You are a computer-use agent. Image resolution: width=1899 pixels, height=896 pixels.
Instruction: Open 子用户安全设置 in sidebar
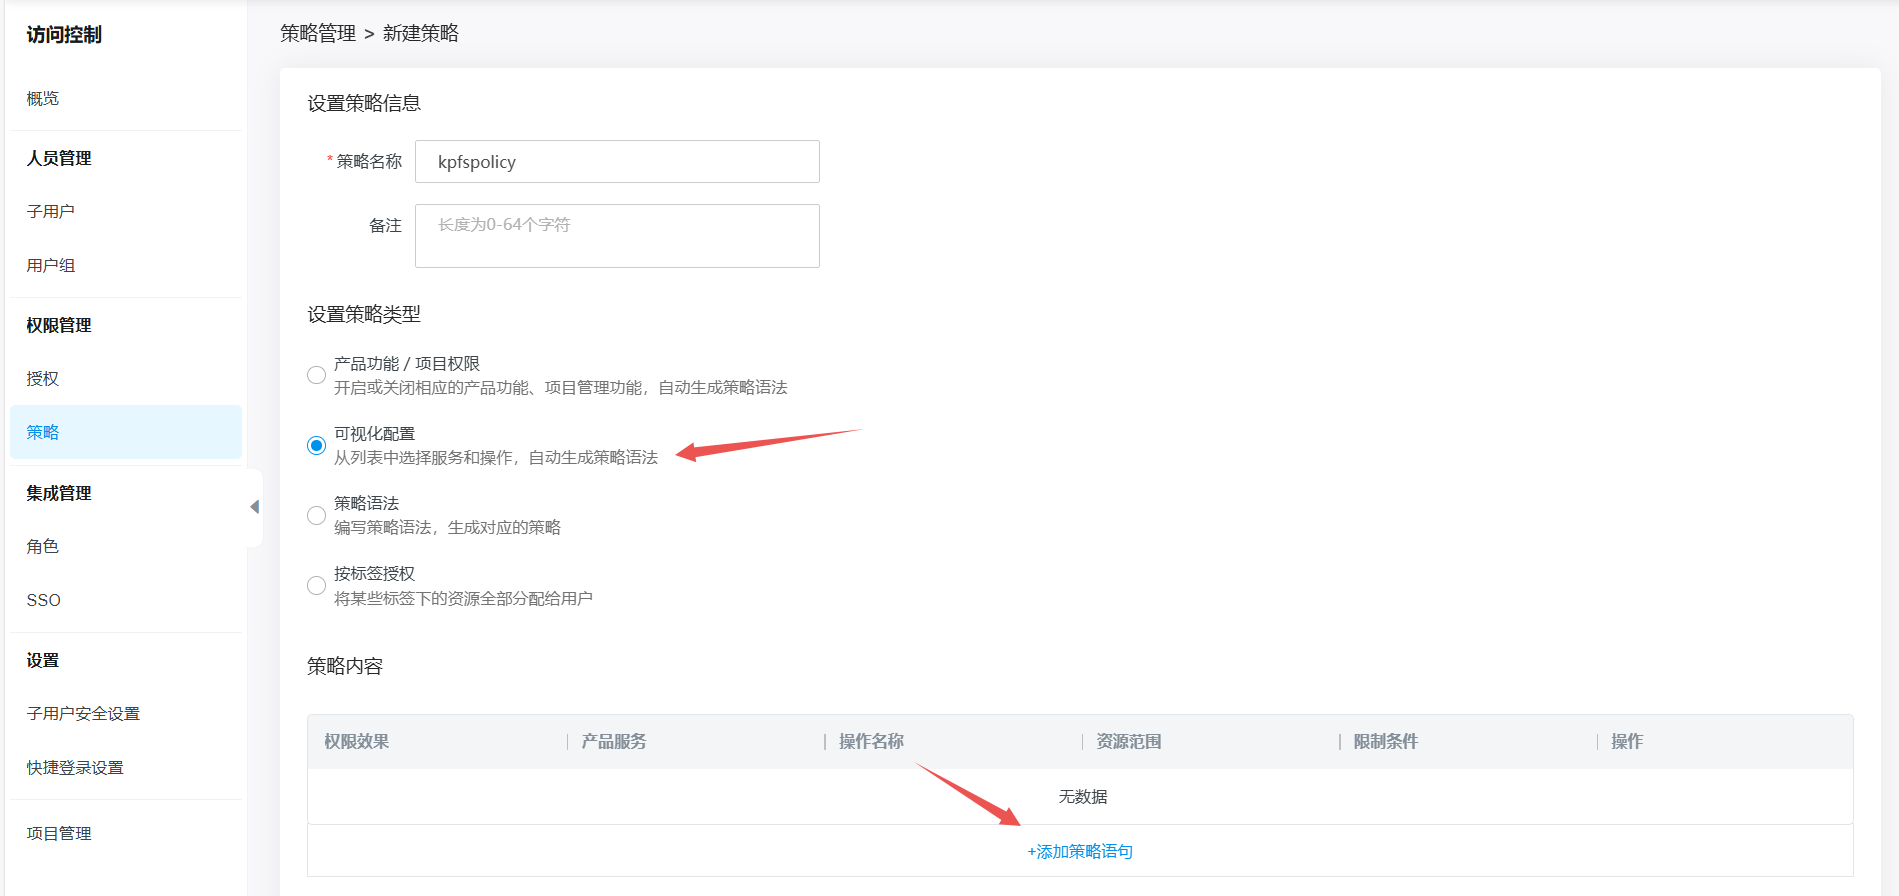83,713
